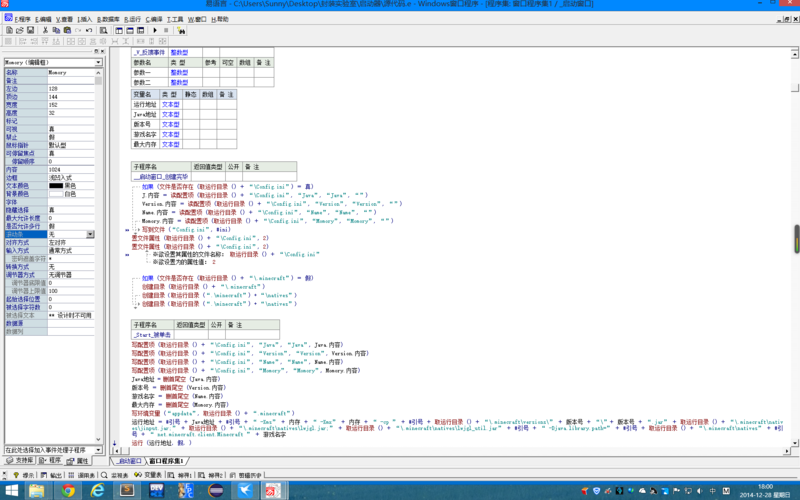The image size is (800, 500).
Task: Click the code editor vertical scrollbar down arrow
Action: click(794, 443)
